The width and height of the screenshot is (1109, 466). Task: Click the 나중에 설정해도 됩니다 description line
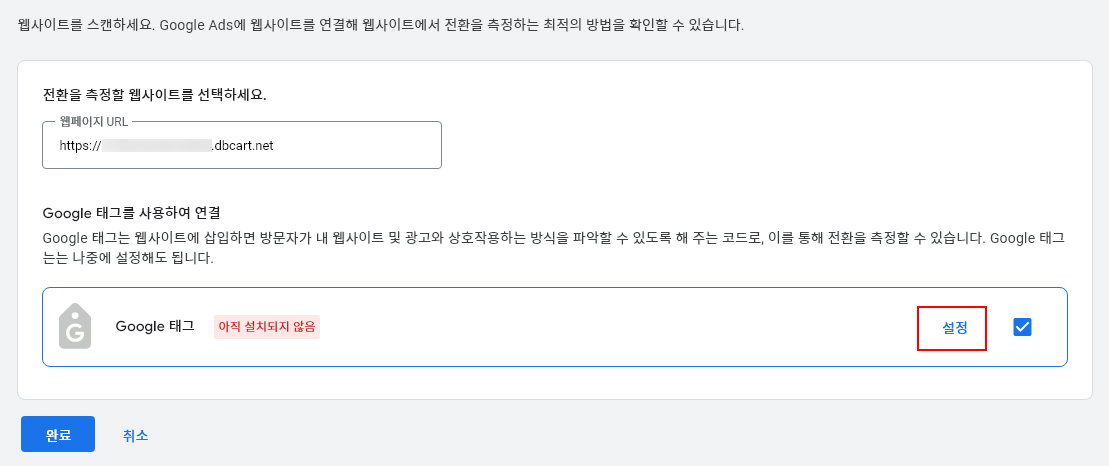[x=130, y=258]
